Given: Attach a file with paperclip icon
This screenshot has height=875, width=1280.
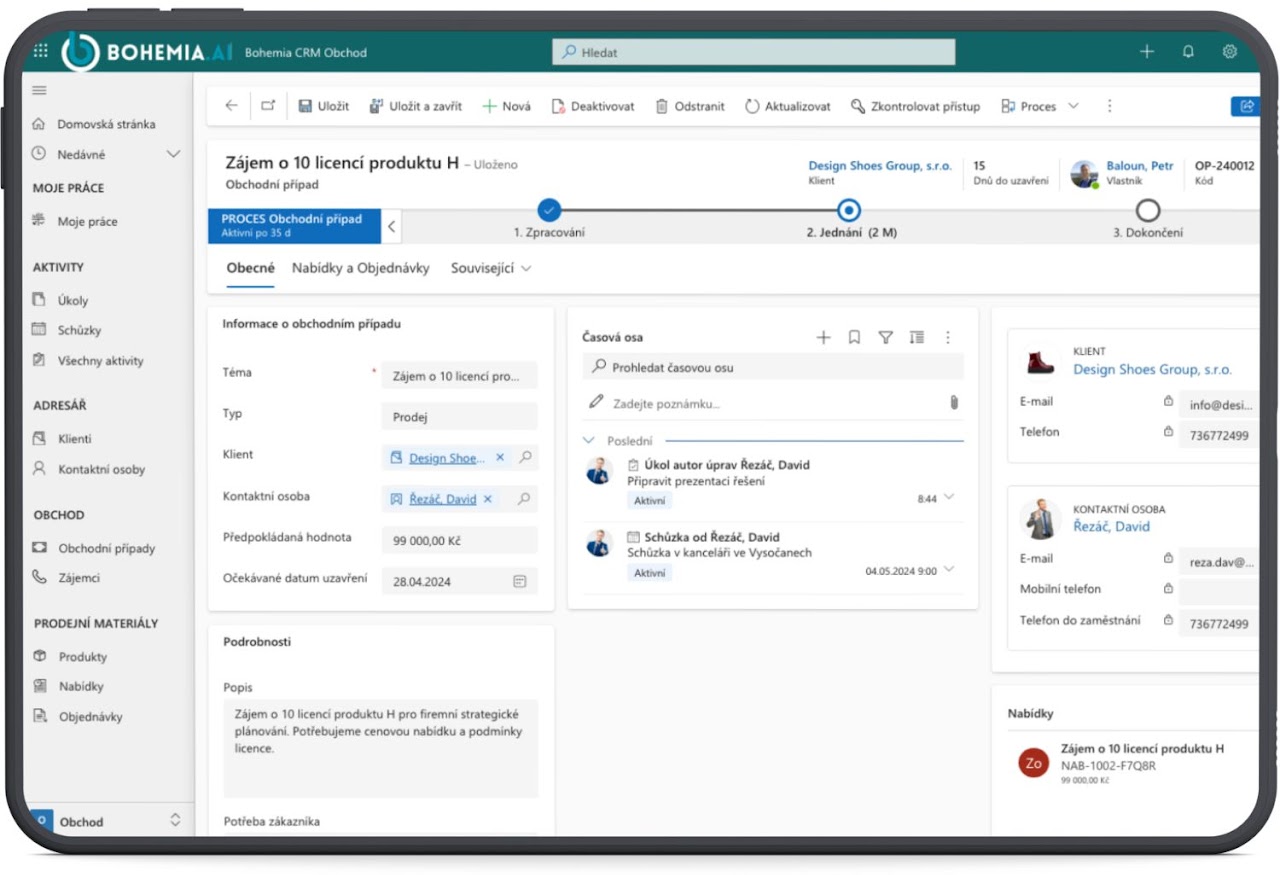Looking at the screenshot, I should tap(954, 403).
